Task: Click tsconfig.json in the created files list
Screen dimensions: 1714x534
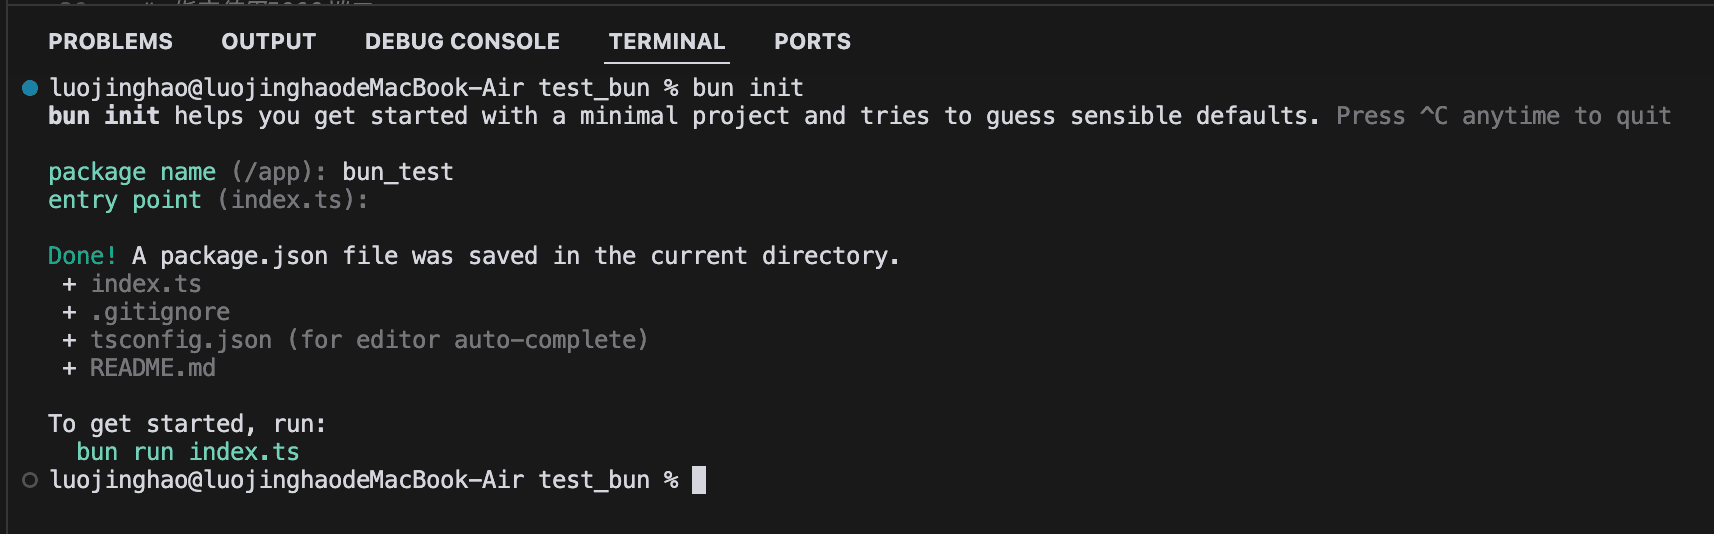Action: (181, 340)
